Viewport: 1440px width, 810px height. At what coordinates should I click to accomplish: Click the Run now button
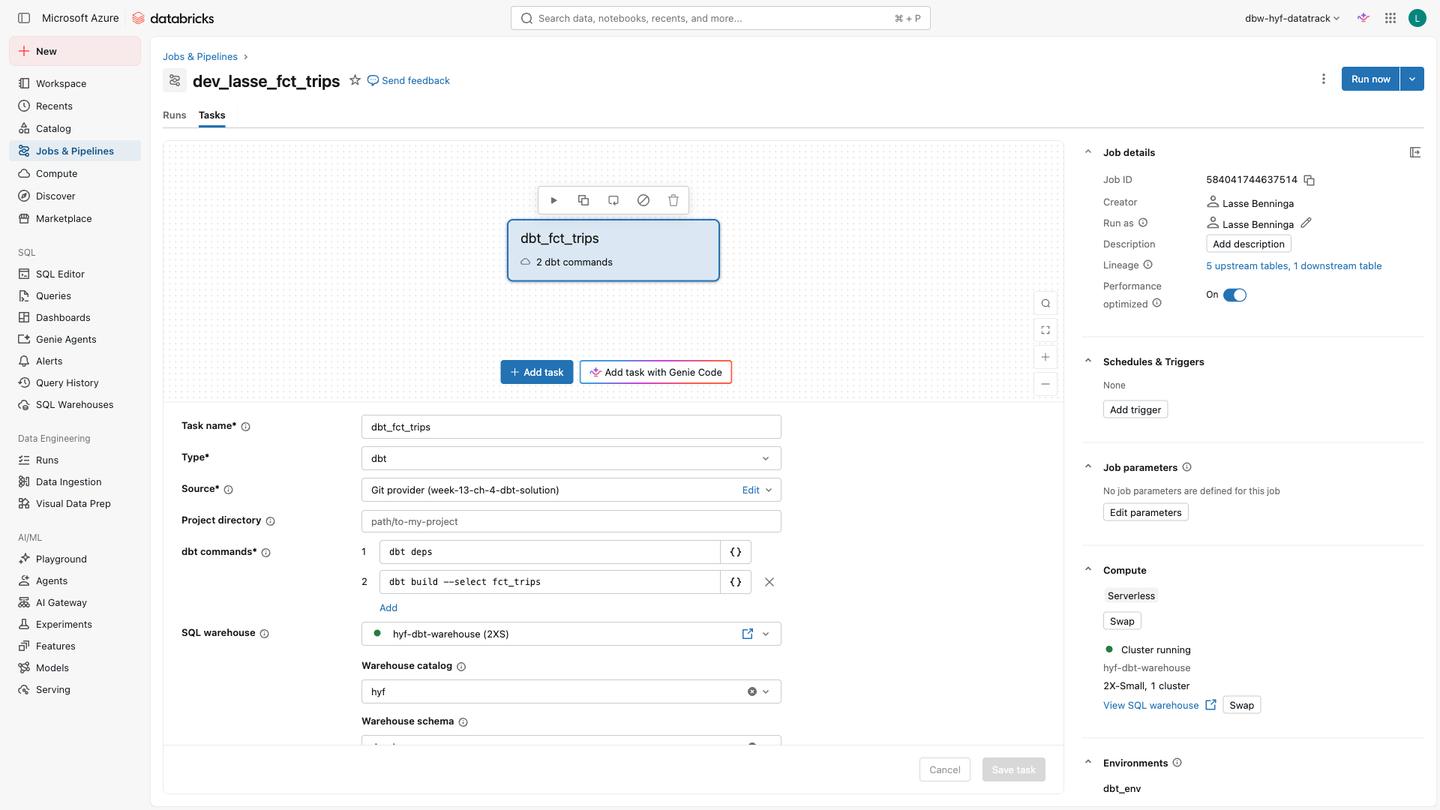coord(1371,79)
